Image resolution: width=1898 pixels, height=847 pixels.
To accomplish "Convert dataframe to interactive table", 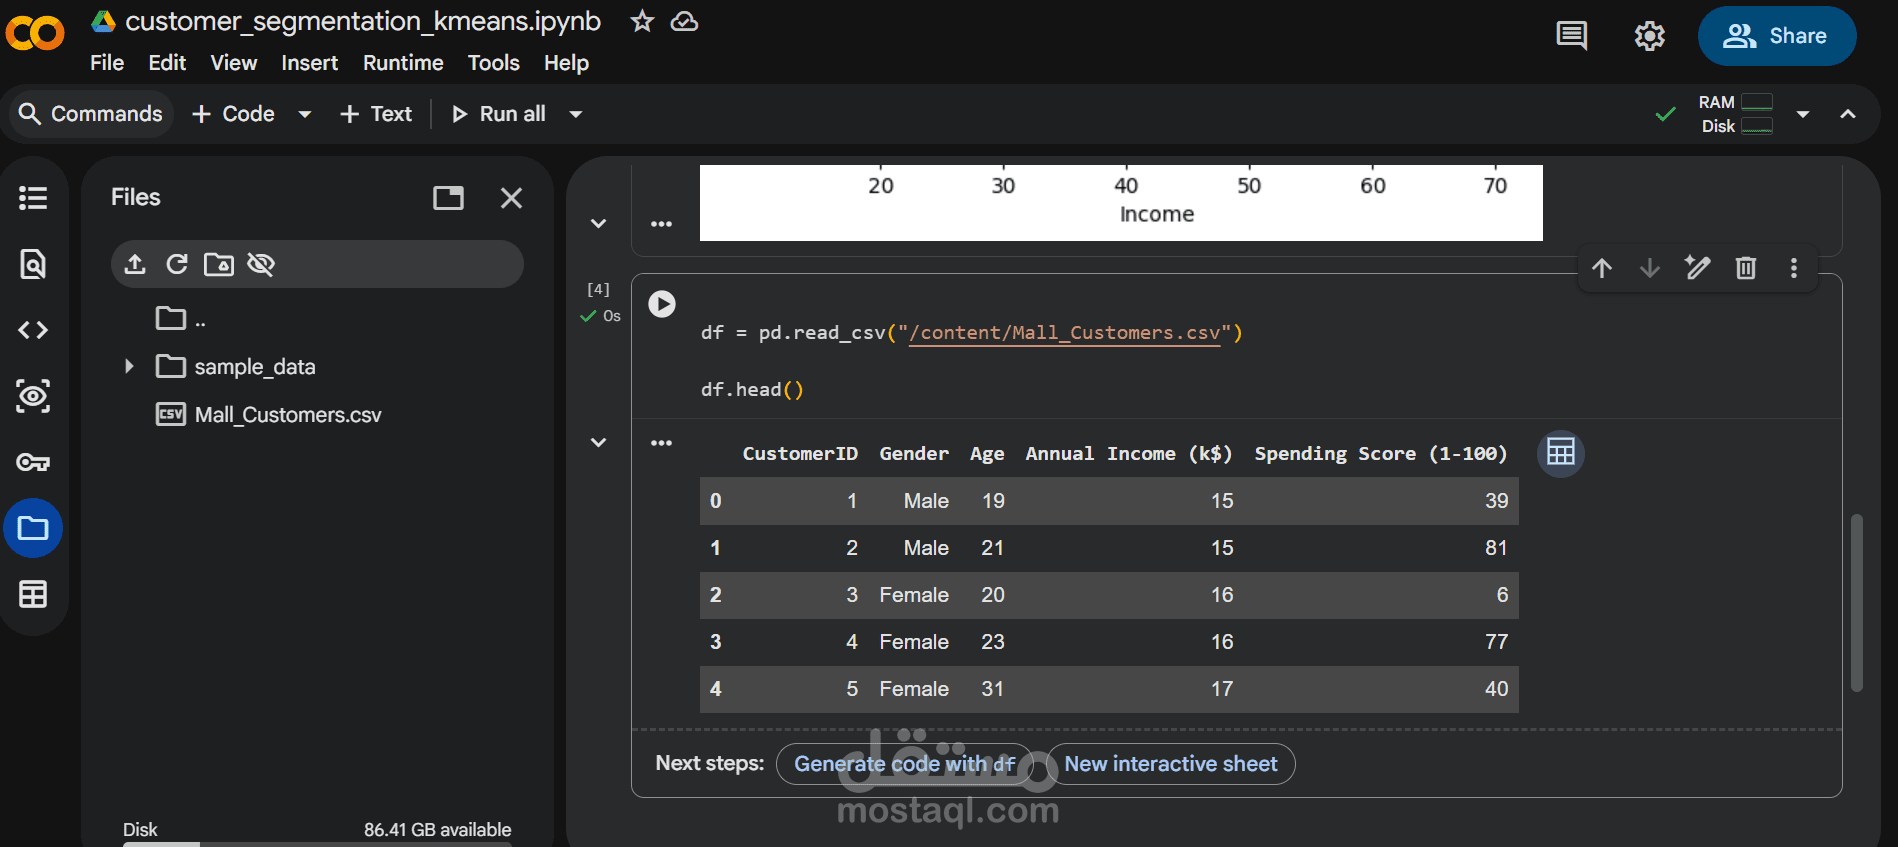I will [1560, 453].
